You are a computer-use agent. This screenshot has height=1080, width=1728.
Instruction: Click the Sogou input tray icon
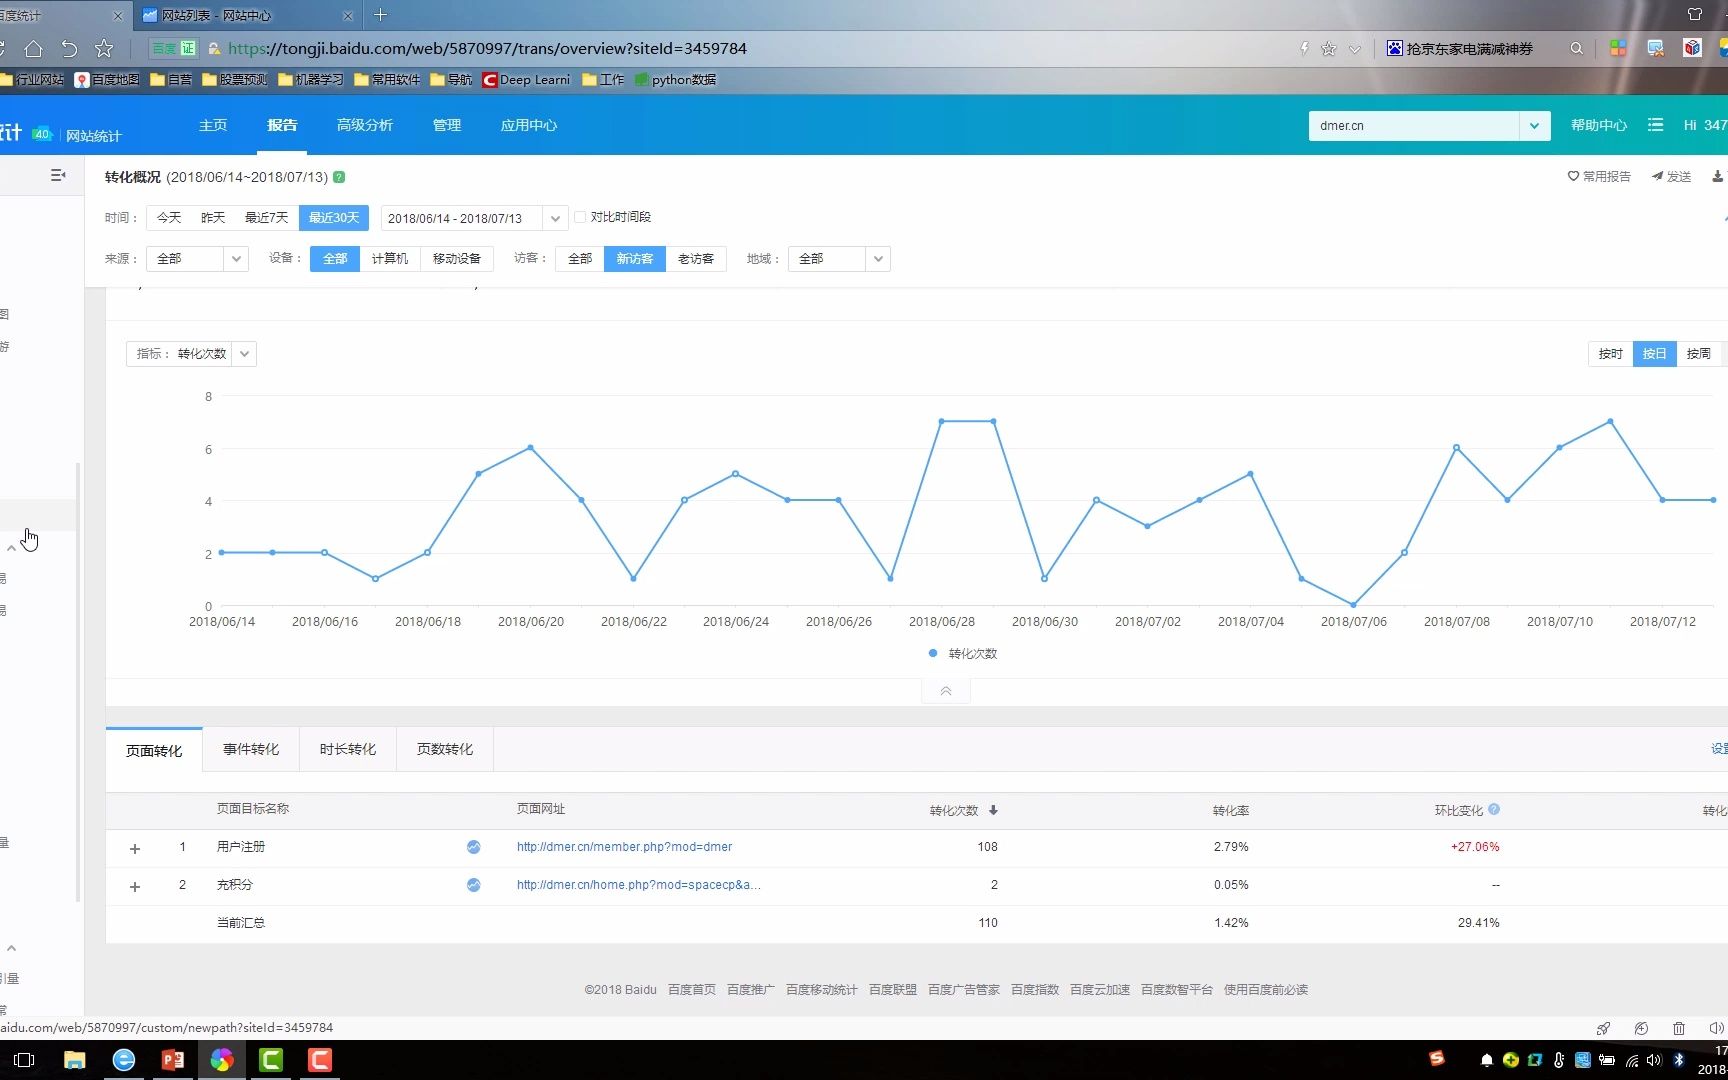(x=1437, y=1059)
